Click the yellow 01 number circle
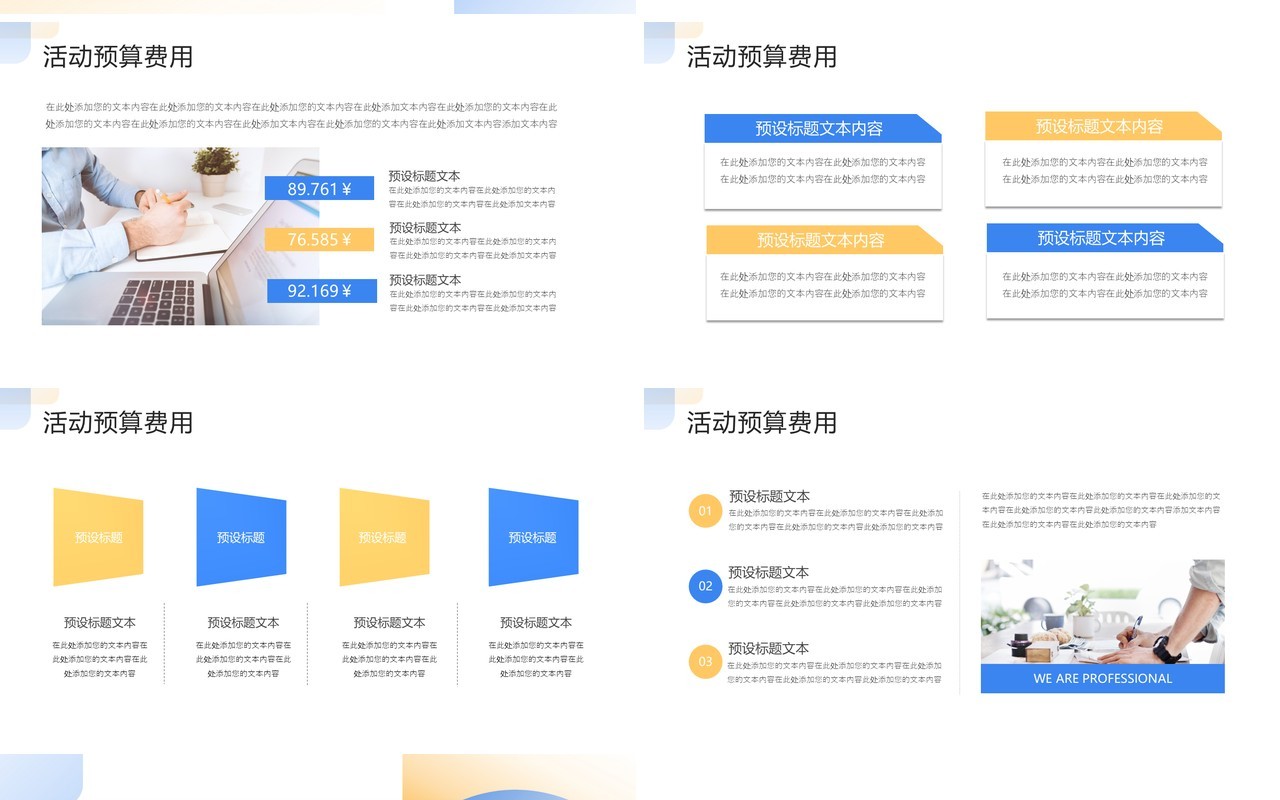Viewport: 1280px width, 800px height. click(705, 510)
